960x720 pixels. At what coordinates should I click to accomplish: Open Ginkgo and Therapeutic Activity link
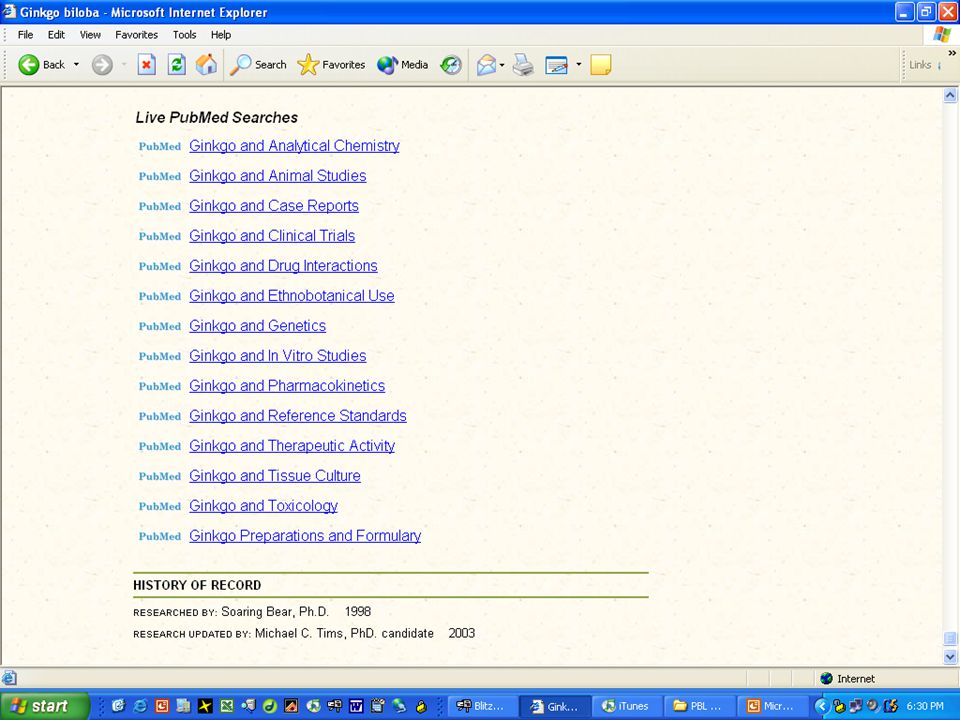pyautogui.click(x=291, y=446)
